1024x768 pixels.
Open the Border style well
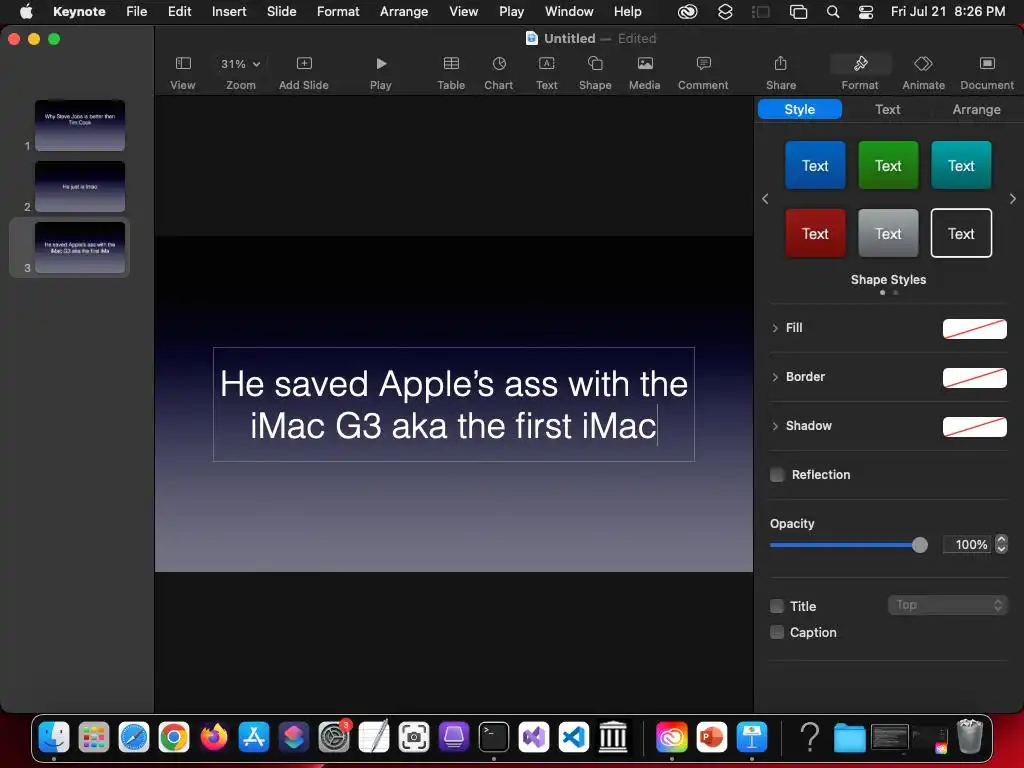[x=974, y=377]
